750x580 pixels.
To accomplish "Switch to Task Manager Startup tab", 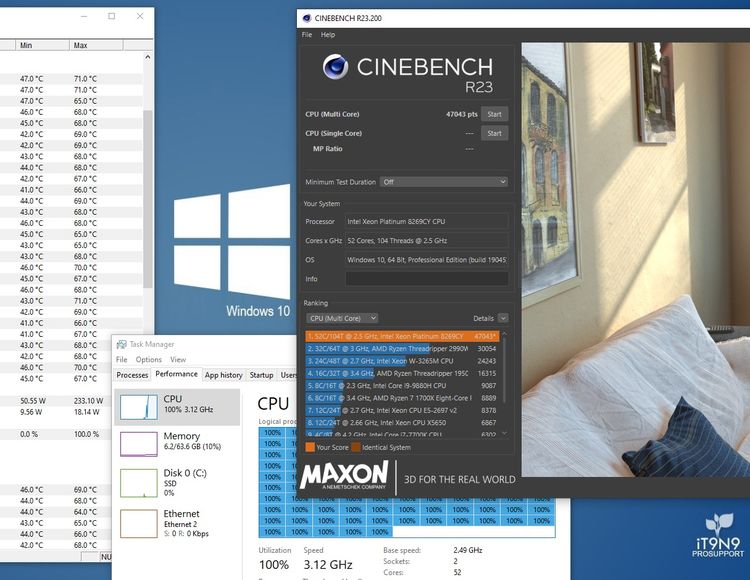I will click(x=261, y=375).
